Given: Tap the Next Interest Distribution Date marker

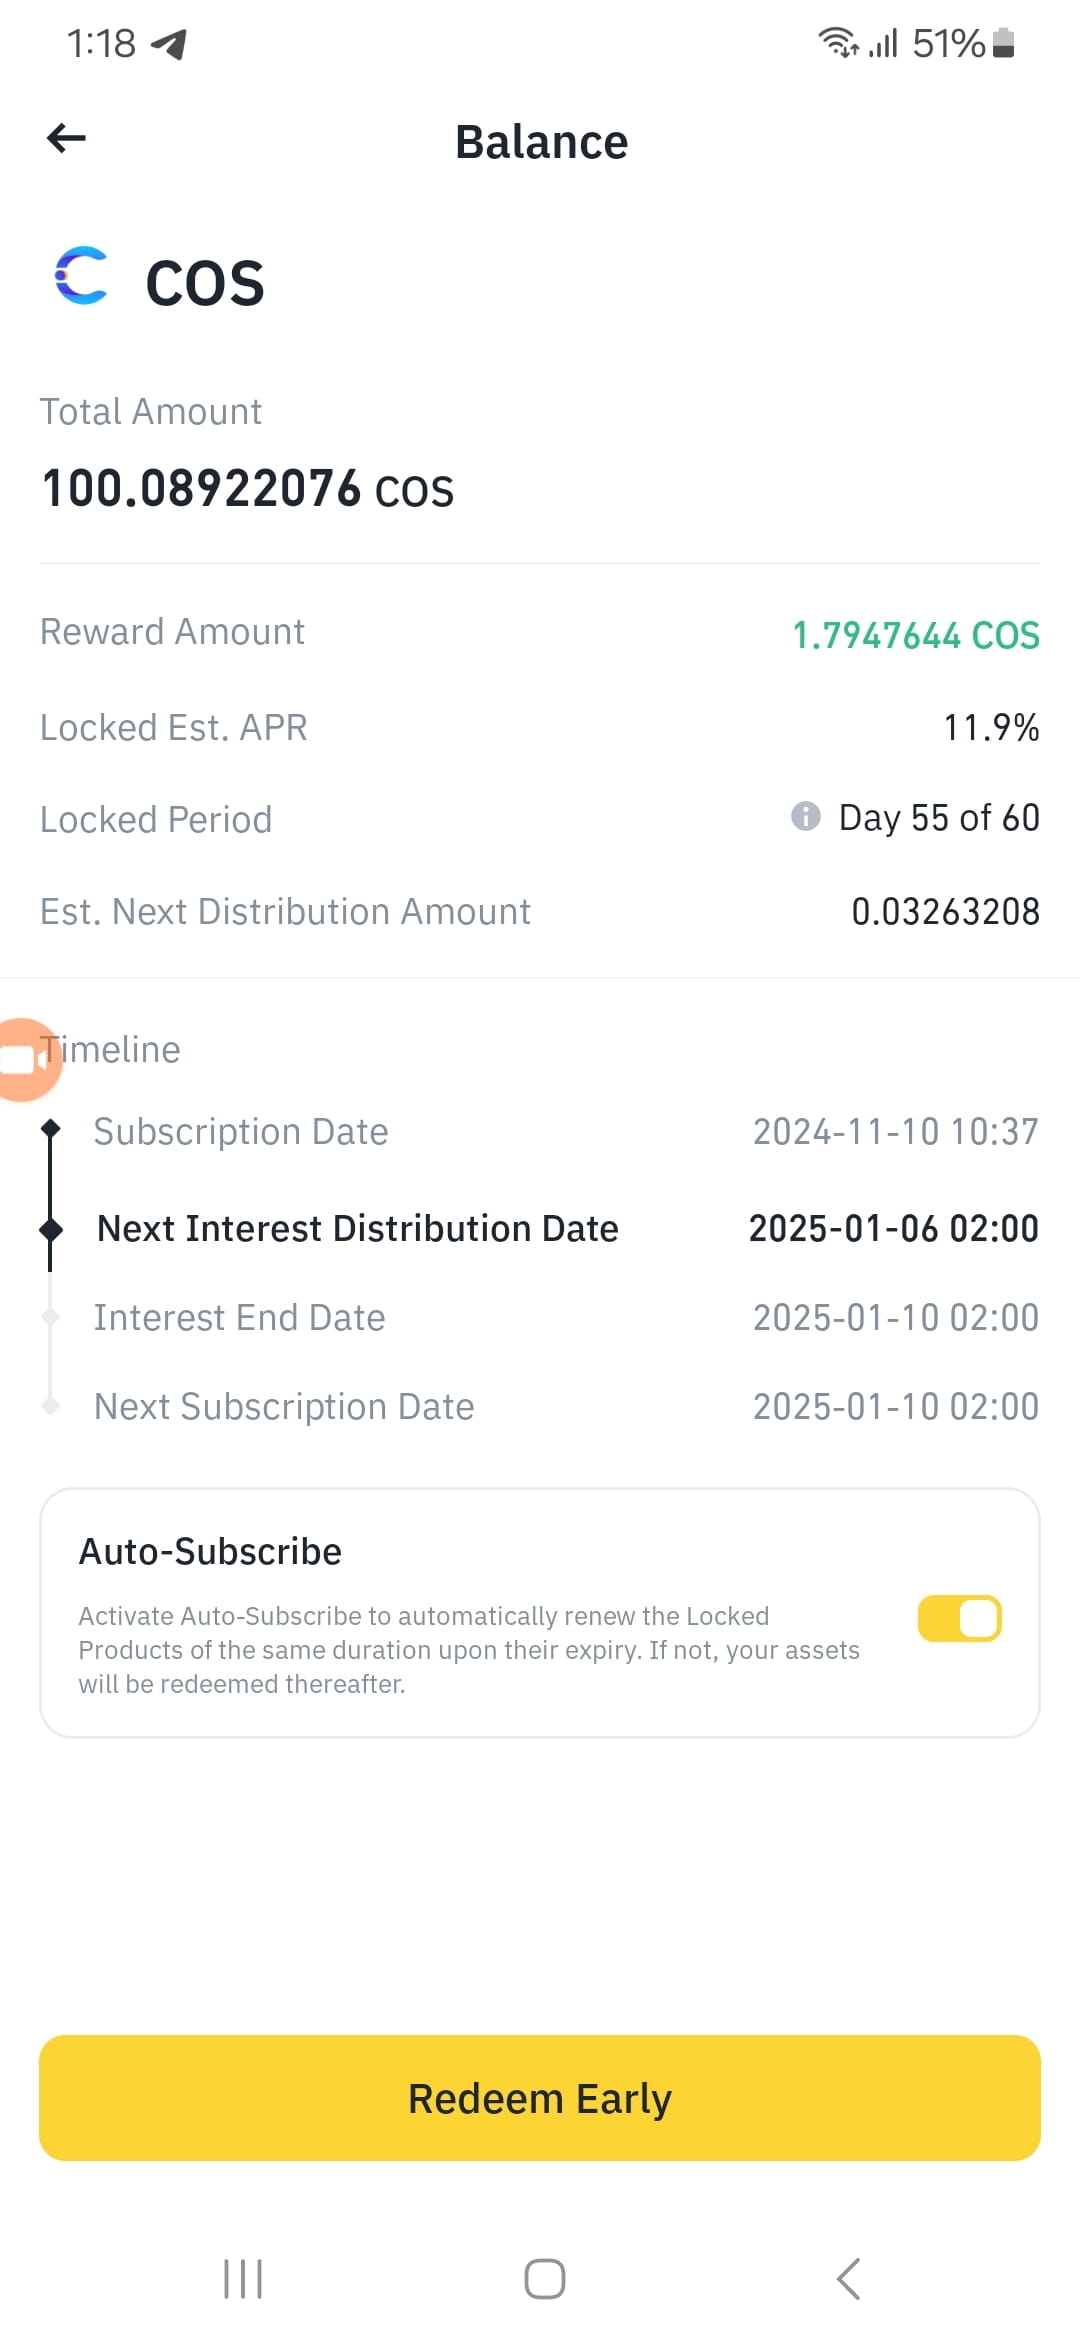Looking at the screenshot, I should (51, 1229).
